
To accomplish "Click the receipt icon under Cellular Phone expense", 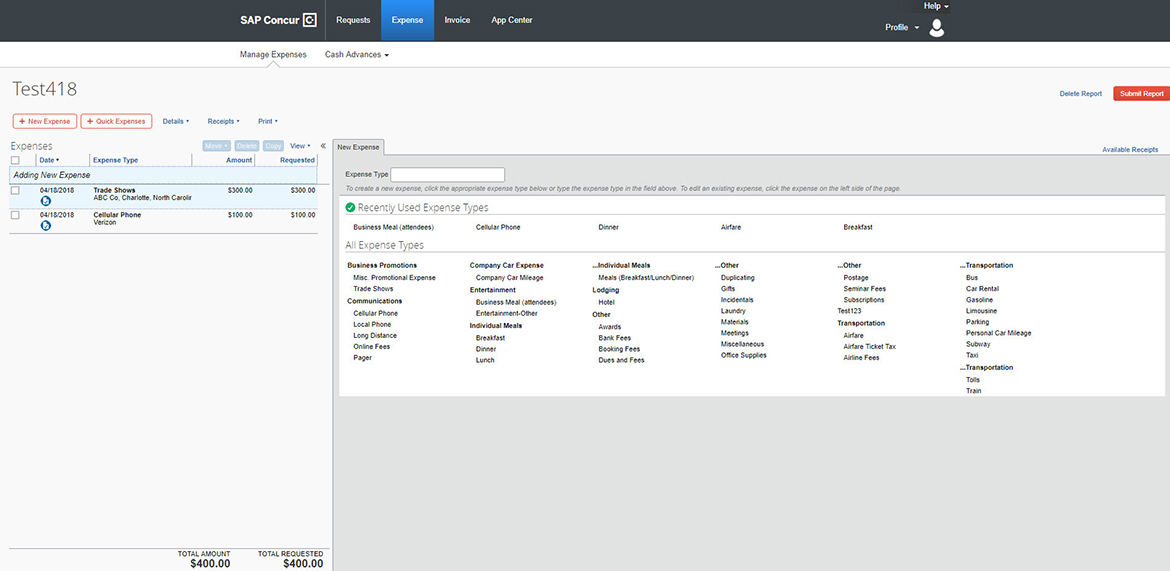I will coord(46,226).
